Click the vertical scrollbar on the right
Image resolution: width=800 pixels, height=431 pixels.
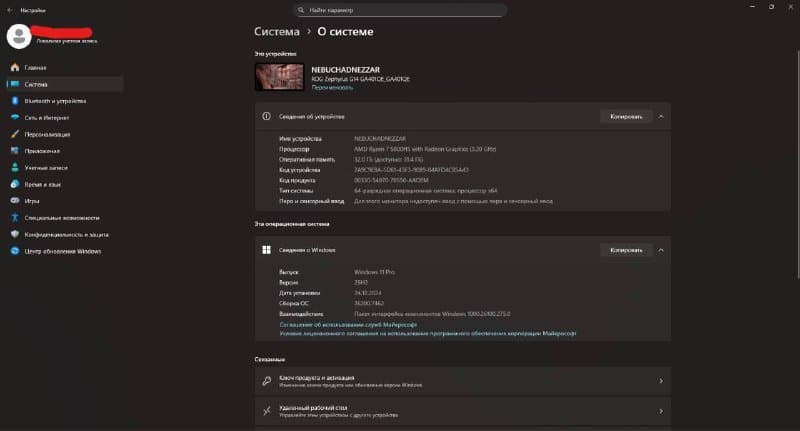coord(798,164)
